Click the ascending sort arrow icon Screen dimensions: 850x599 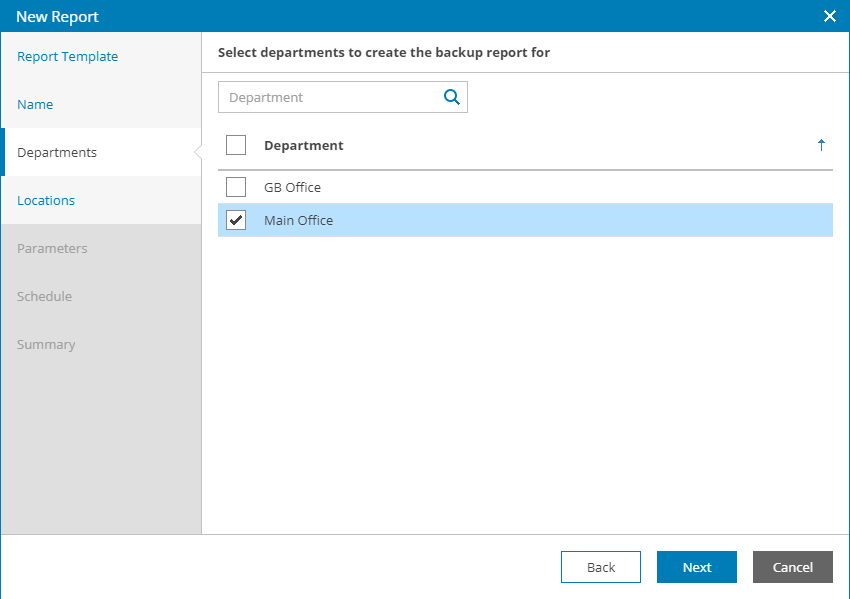point(821,145)
